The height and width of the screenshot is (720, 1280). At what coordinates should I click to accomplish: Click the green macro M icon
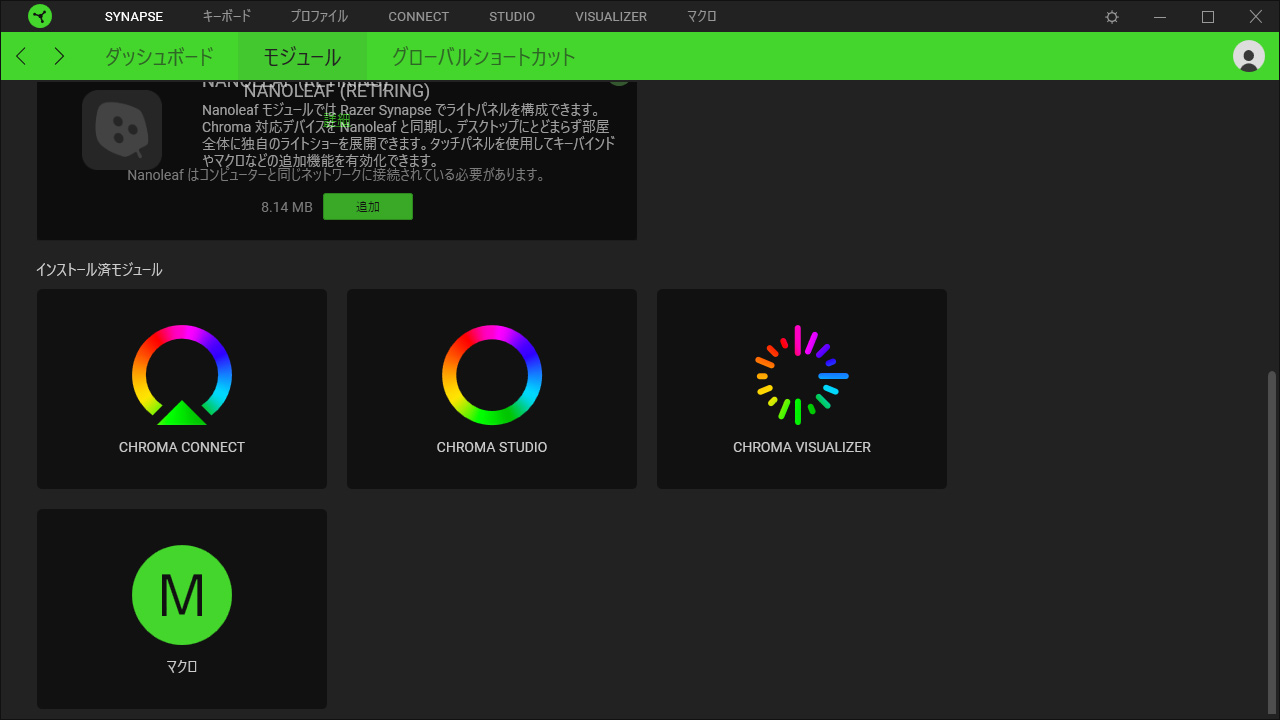coord(182,595)
